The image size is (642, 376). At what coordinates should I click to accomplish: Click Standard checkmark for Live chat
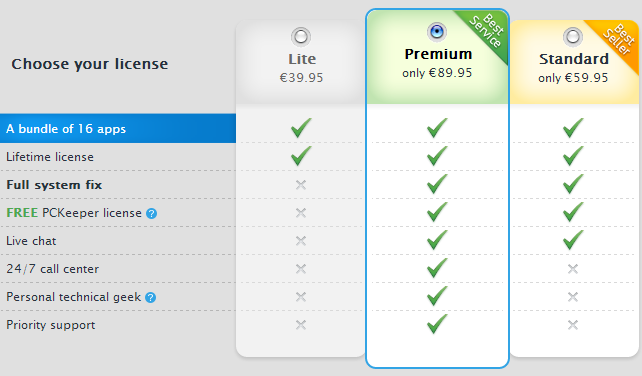coord(573,240)
